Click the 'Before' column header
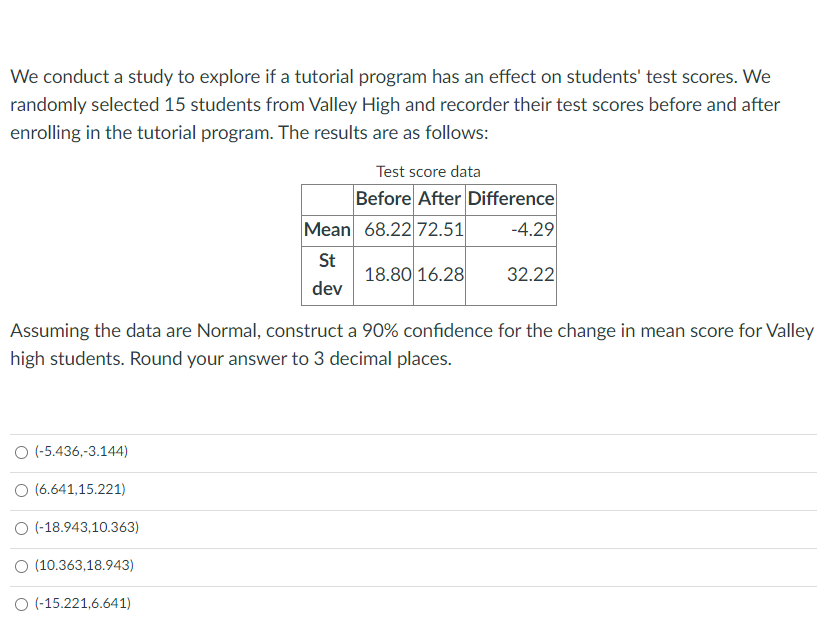Image resolution: width=817 pixels, height=632 pixels. pos(383,199)
